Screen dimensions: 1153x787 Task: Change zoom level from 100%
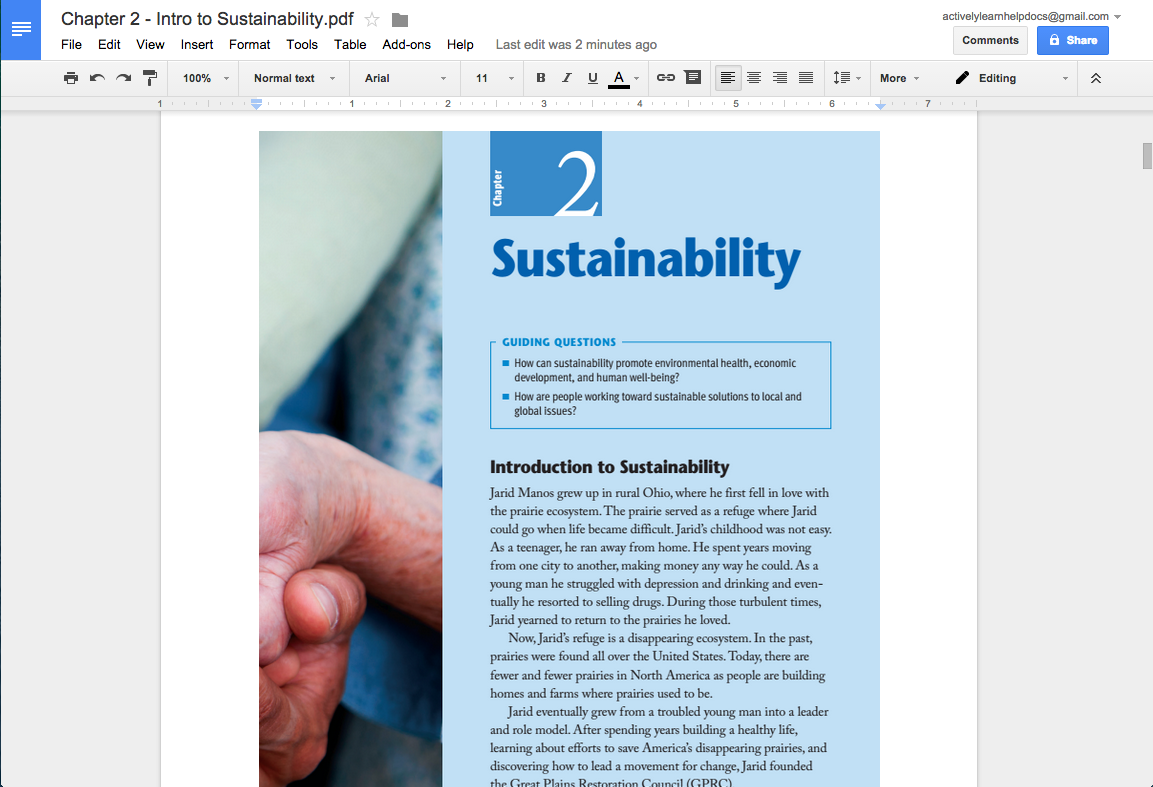(205, 78)
